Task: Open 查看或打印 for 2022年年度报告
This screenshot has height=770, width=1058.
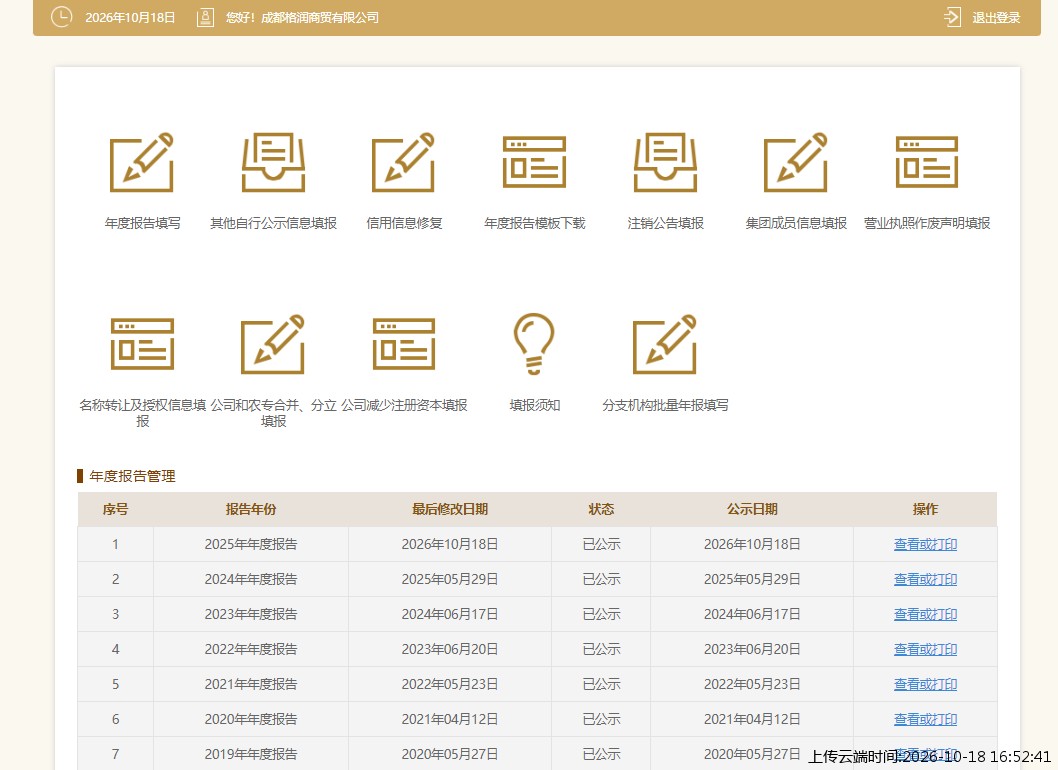Action: 925,649
